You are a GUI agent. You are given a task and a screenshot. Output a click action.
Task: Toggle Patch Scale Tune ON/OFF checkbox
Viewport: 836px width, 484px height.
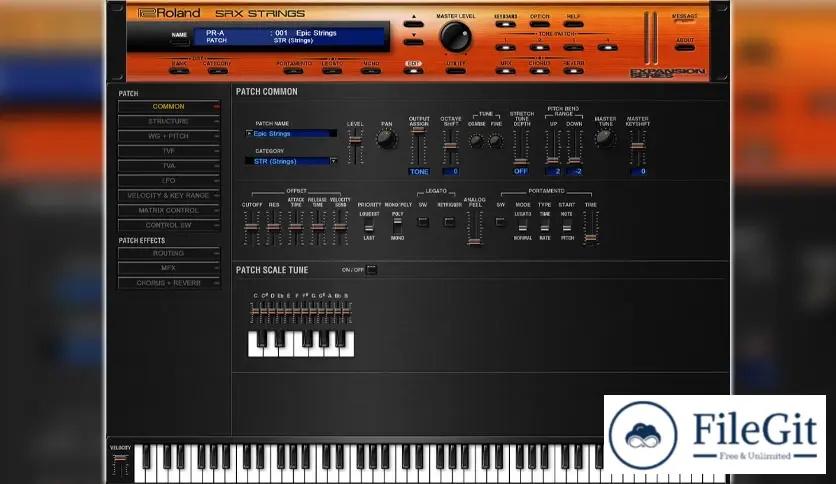[x=372, y=270]
